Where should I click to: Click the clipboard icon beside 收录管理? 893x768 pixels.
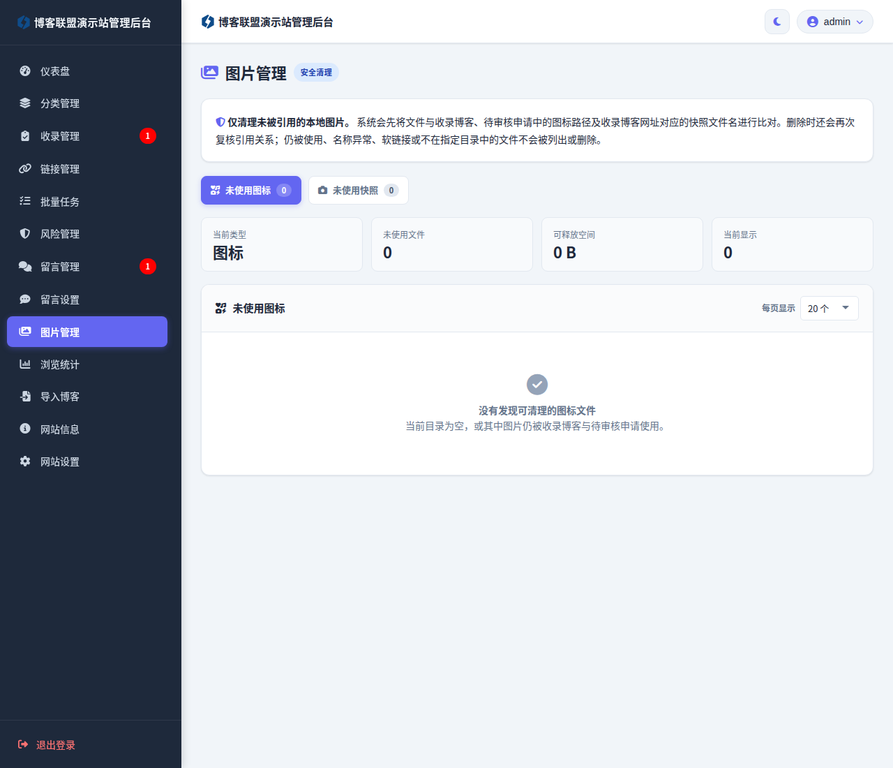click(24, 136)
